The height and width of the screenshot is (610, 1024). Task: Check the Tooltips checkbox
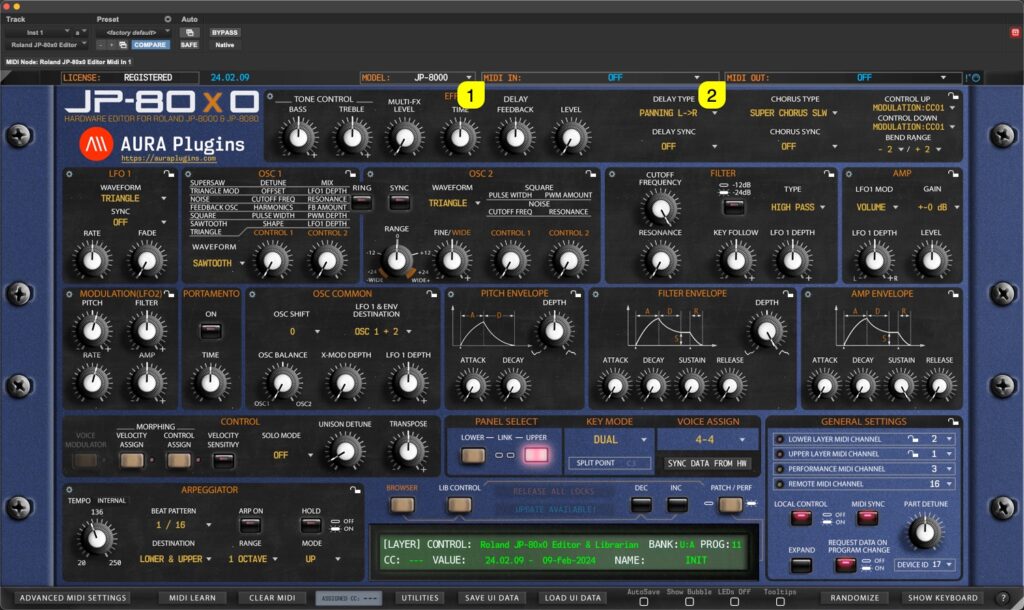[780, 602]
